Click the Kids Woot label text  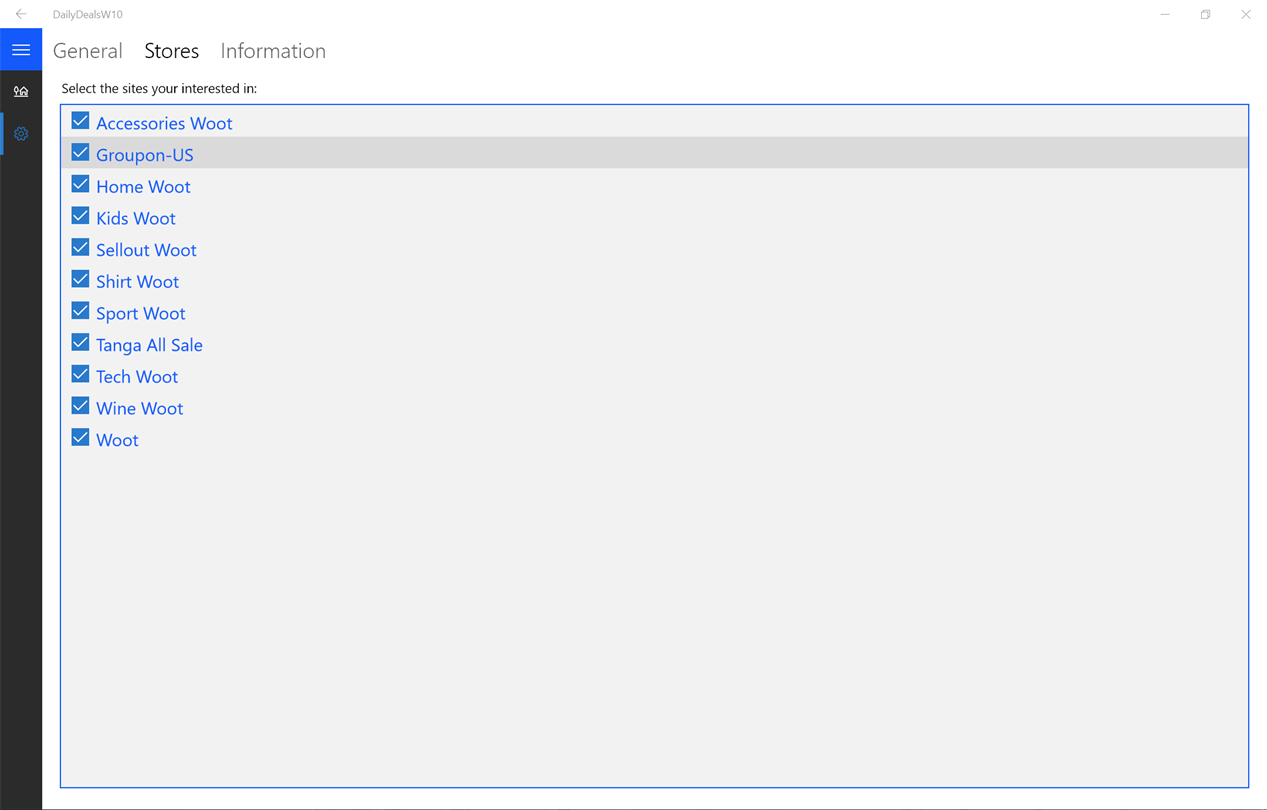click(x=136, y=218)
